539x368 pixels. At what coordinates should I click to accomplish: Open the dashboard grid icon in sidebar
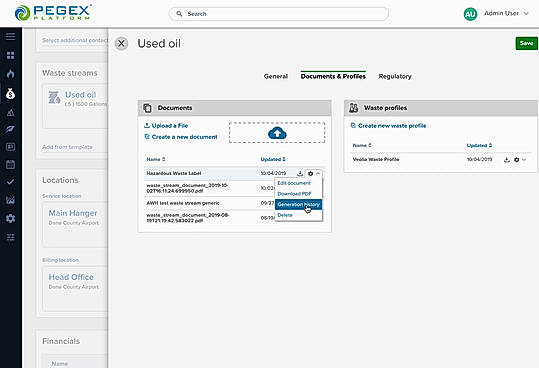point(10,55)
